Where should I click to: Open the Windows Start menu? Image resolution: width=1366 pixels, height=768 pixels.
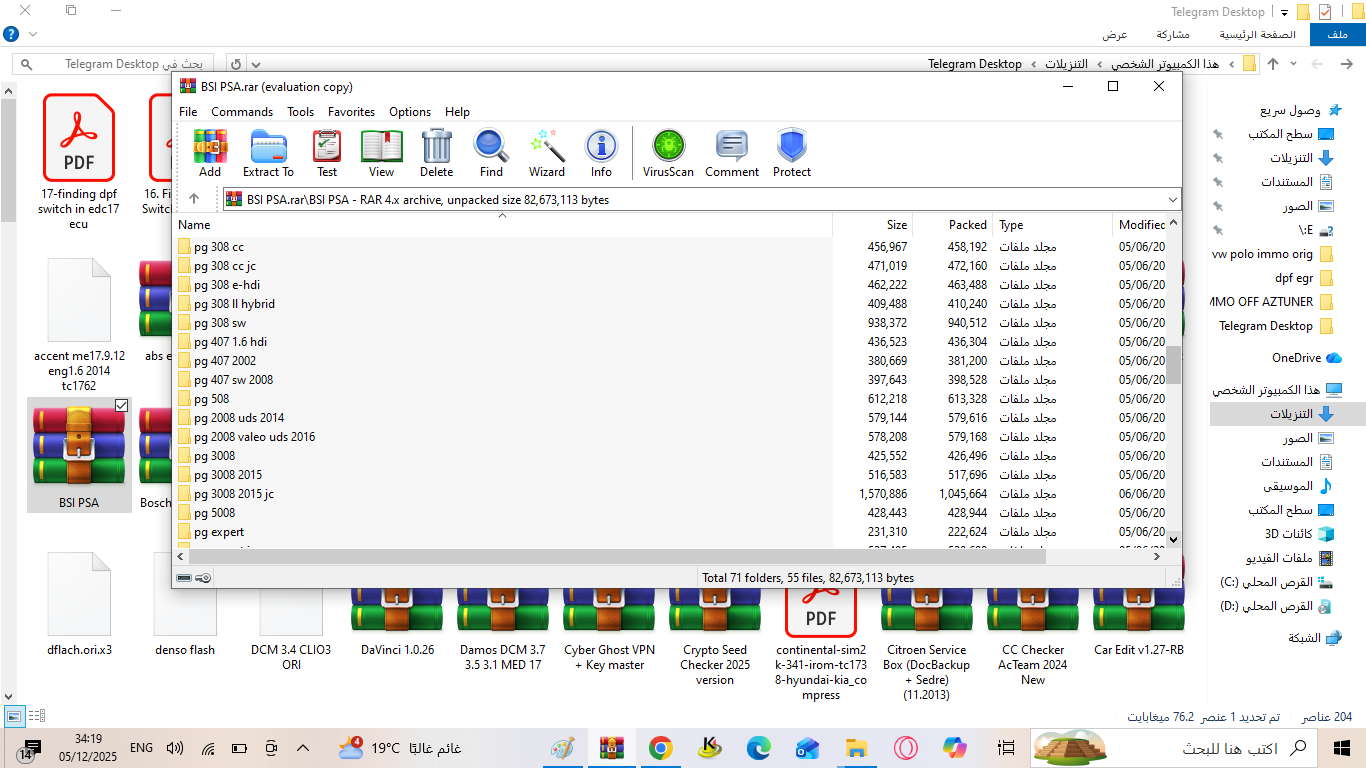pos(1342,747)
